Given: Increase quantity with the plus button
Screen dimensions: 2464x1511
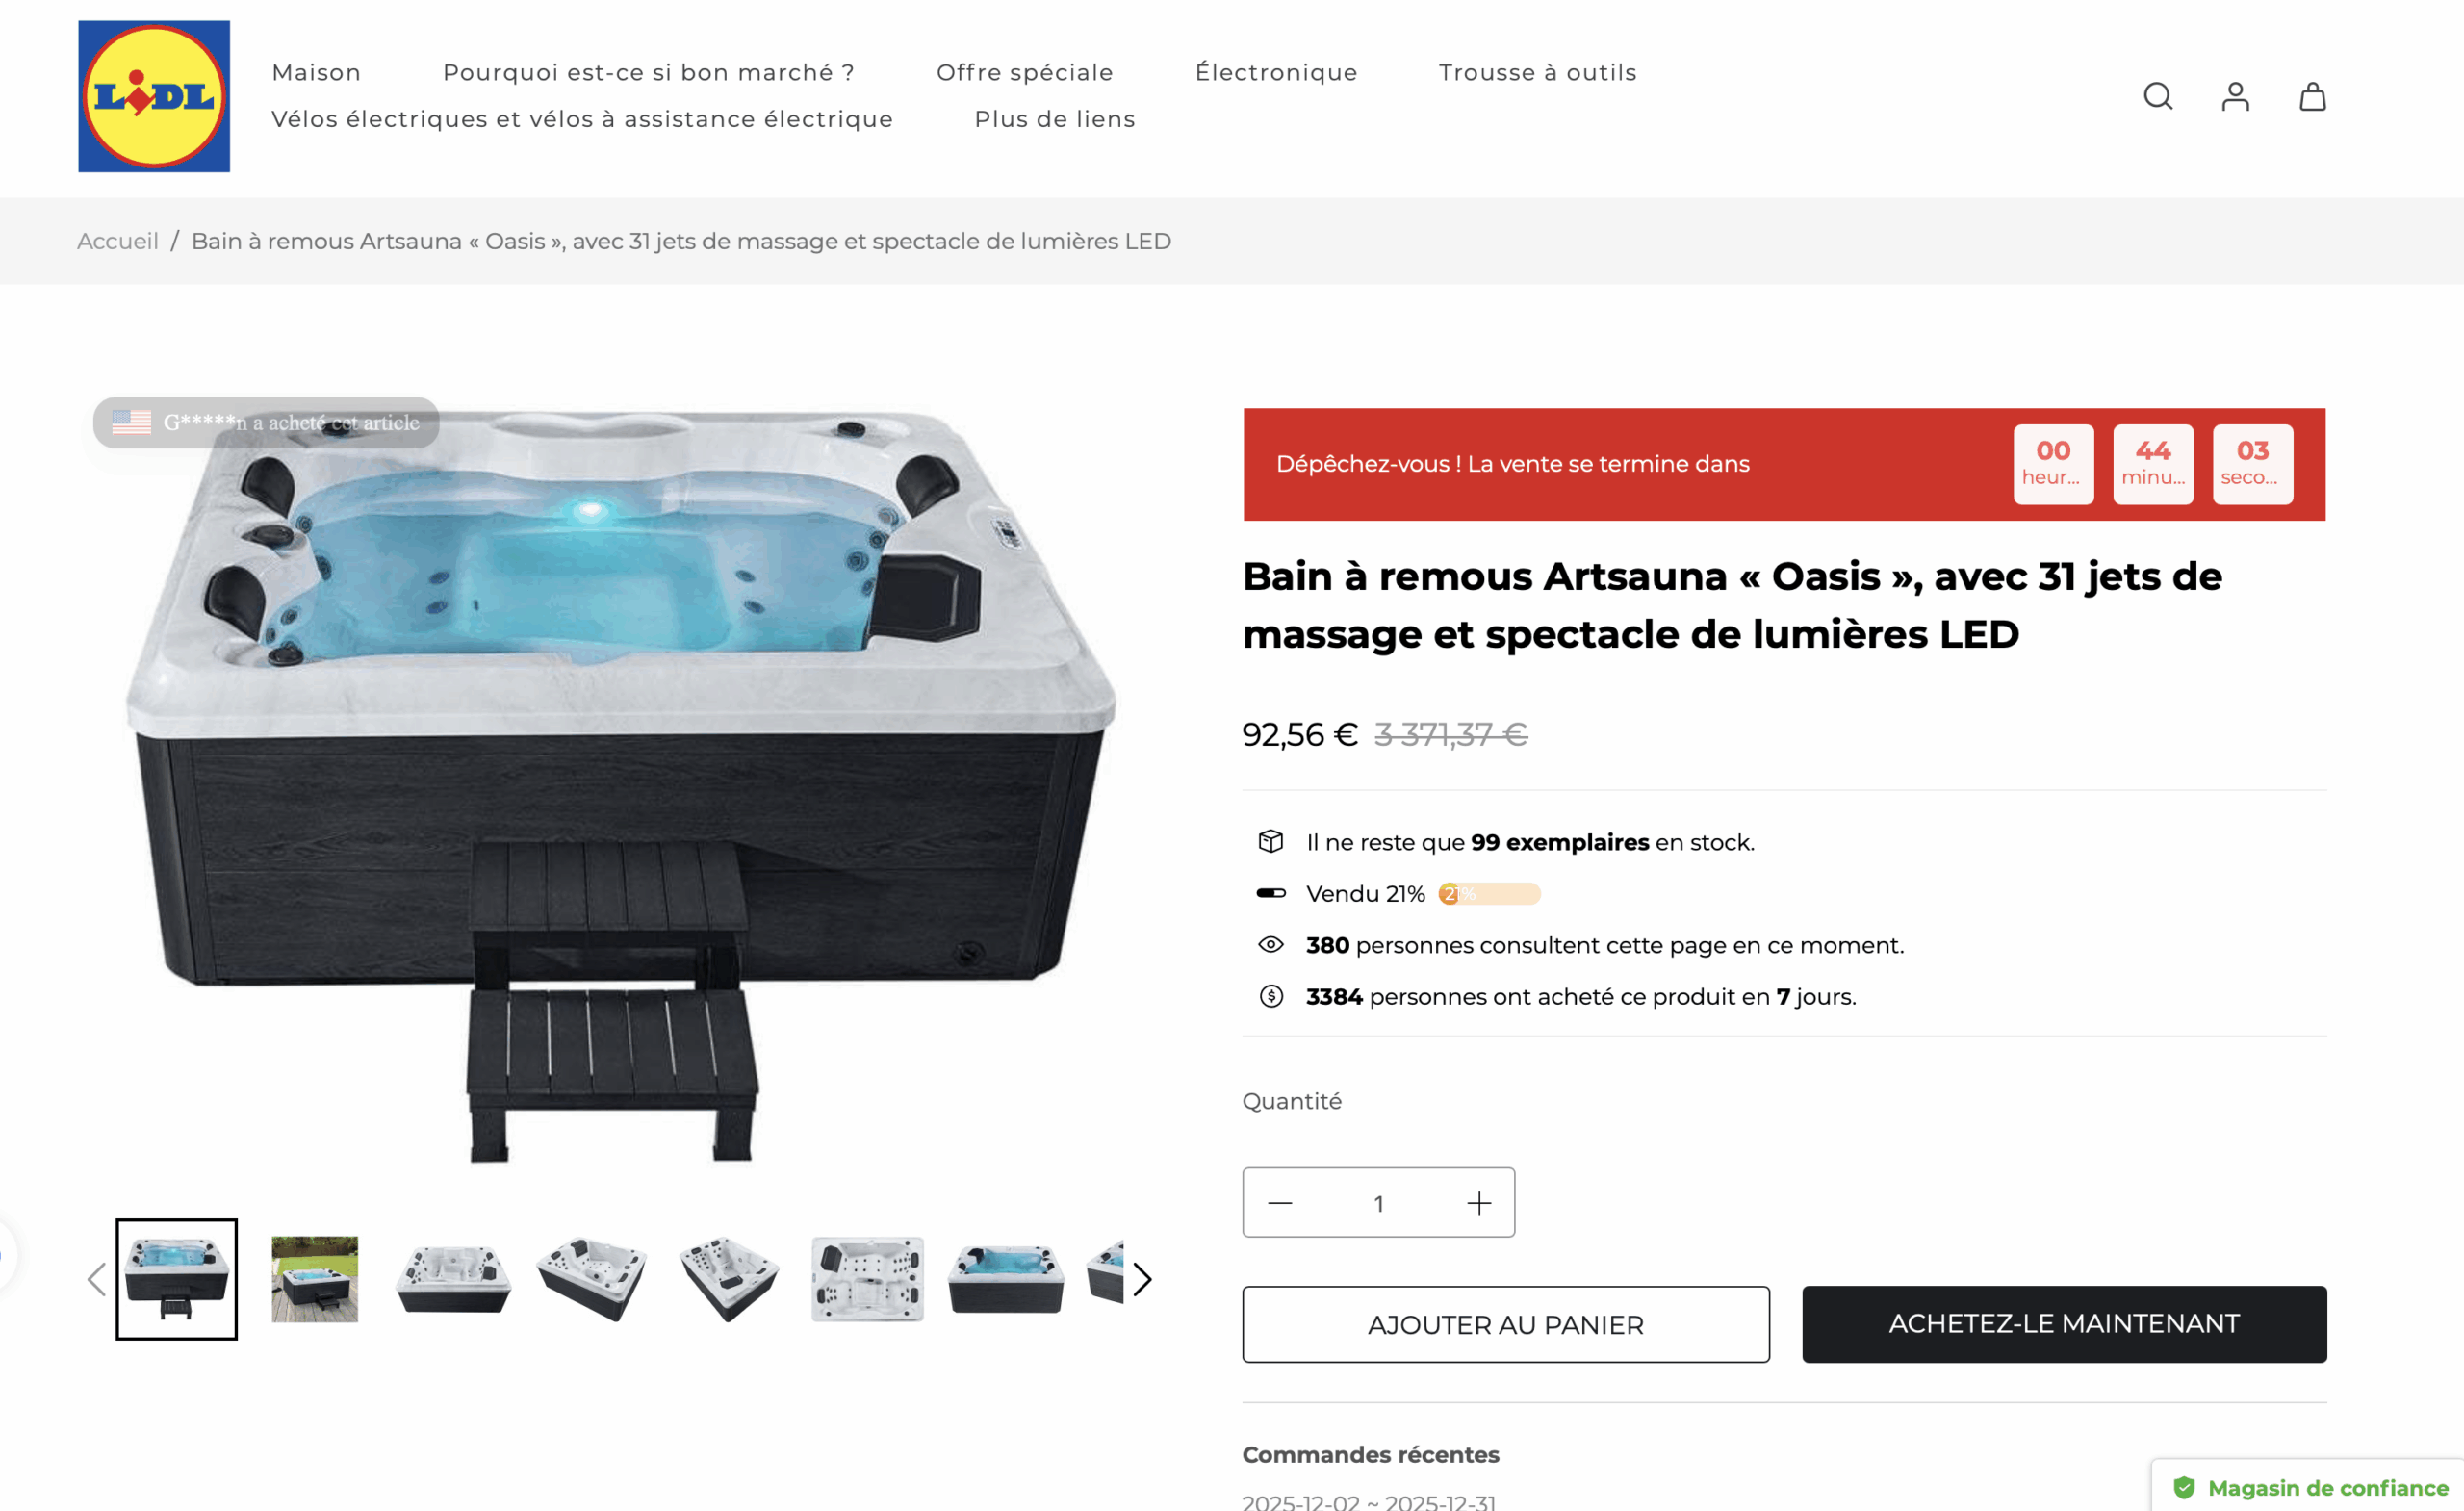Looking at the screenshot, I should click(x=1479, y=1202).
